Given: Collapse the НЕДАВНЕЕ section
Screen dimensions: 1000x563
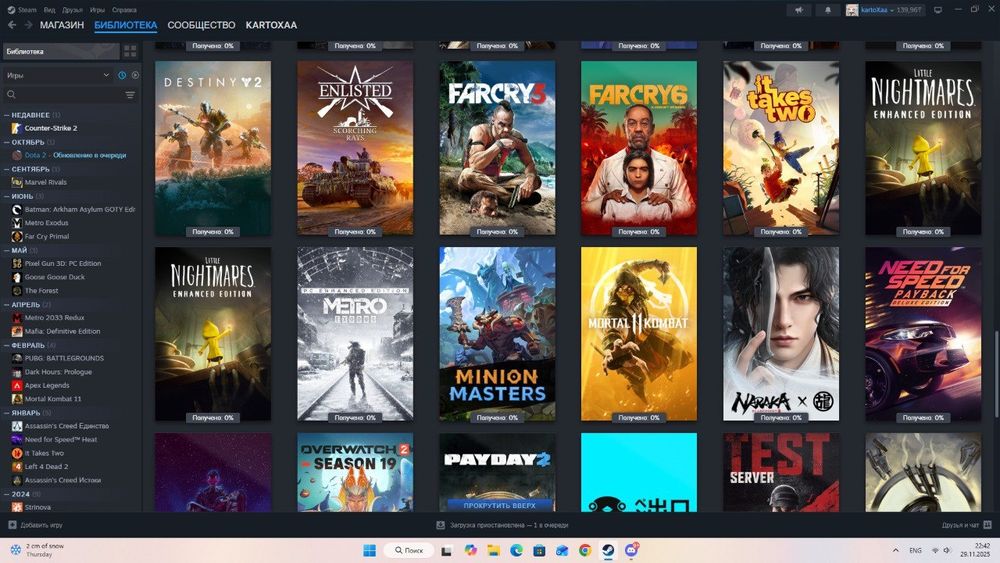Looking at the screenshot, I should (6, 115).
